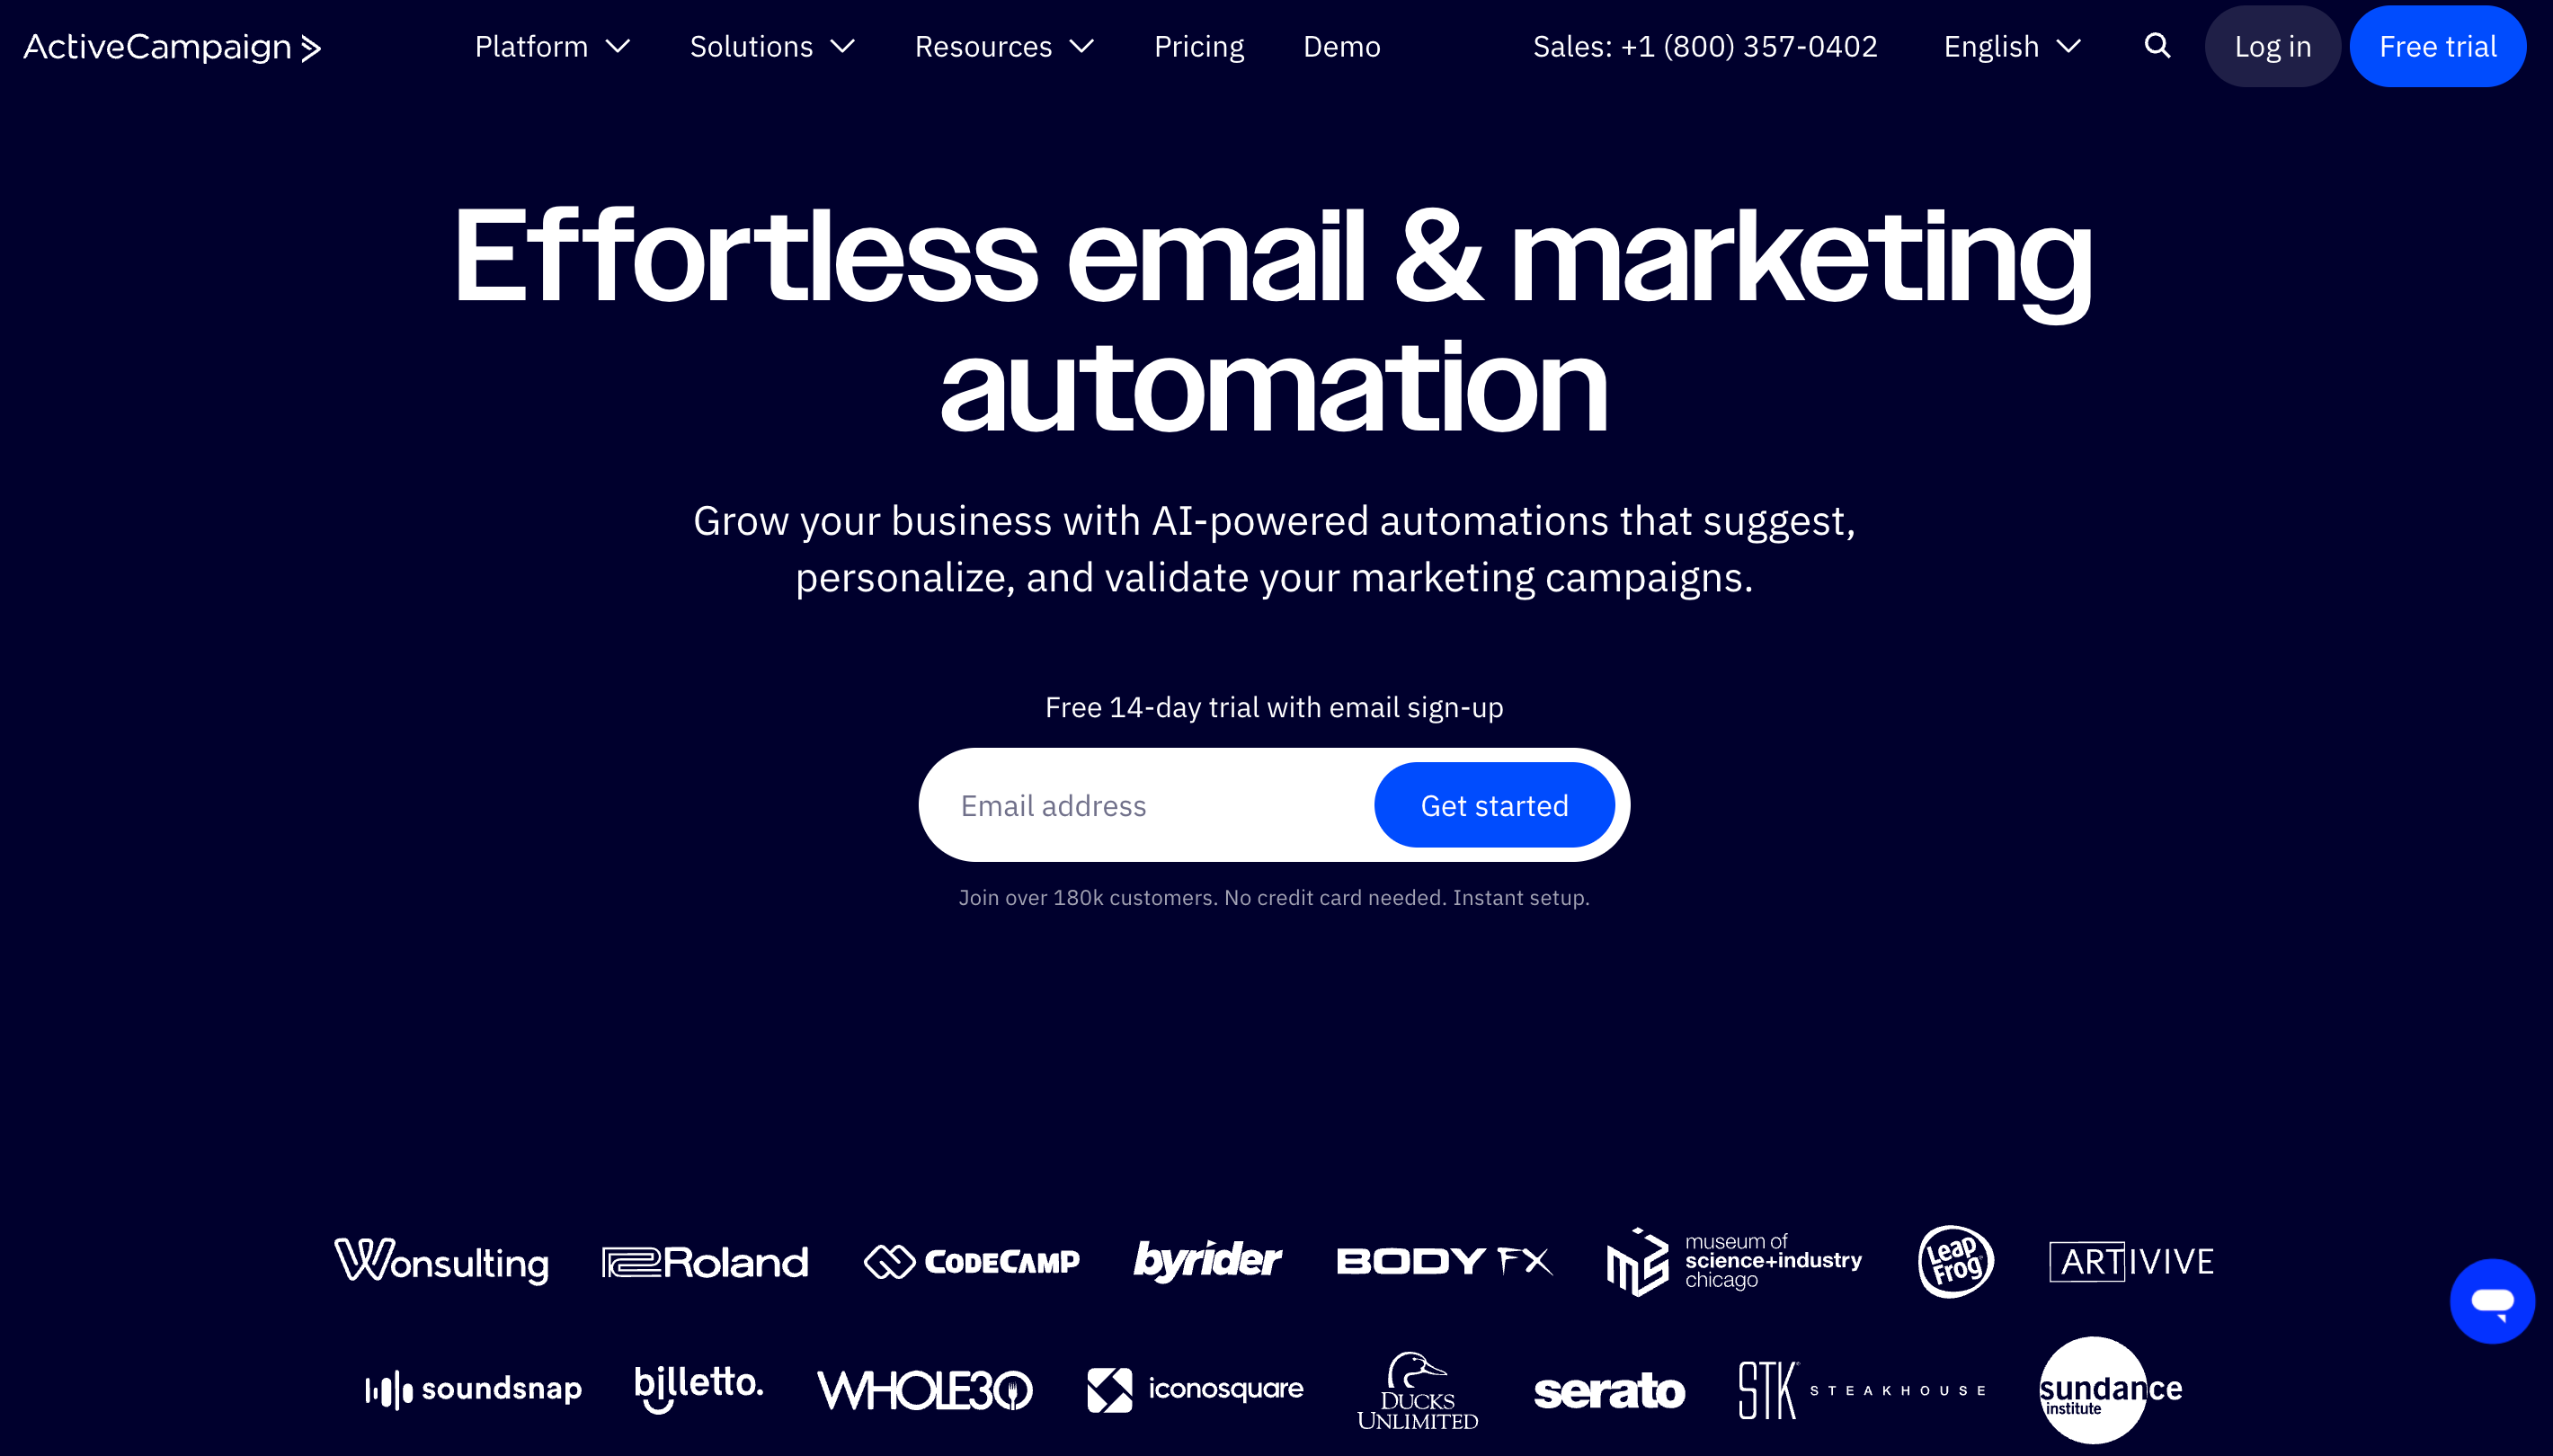Click the Serato brand logo icon
The image size is (2553, 1456).
coord(1608,1389)
